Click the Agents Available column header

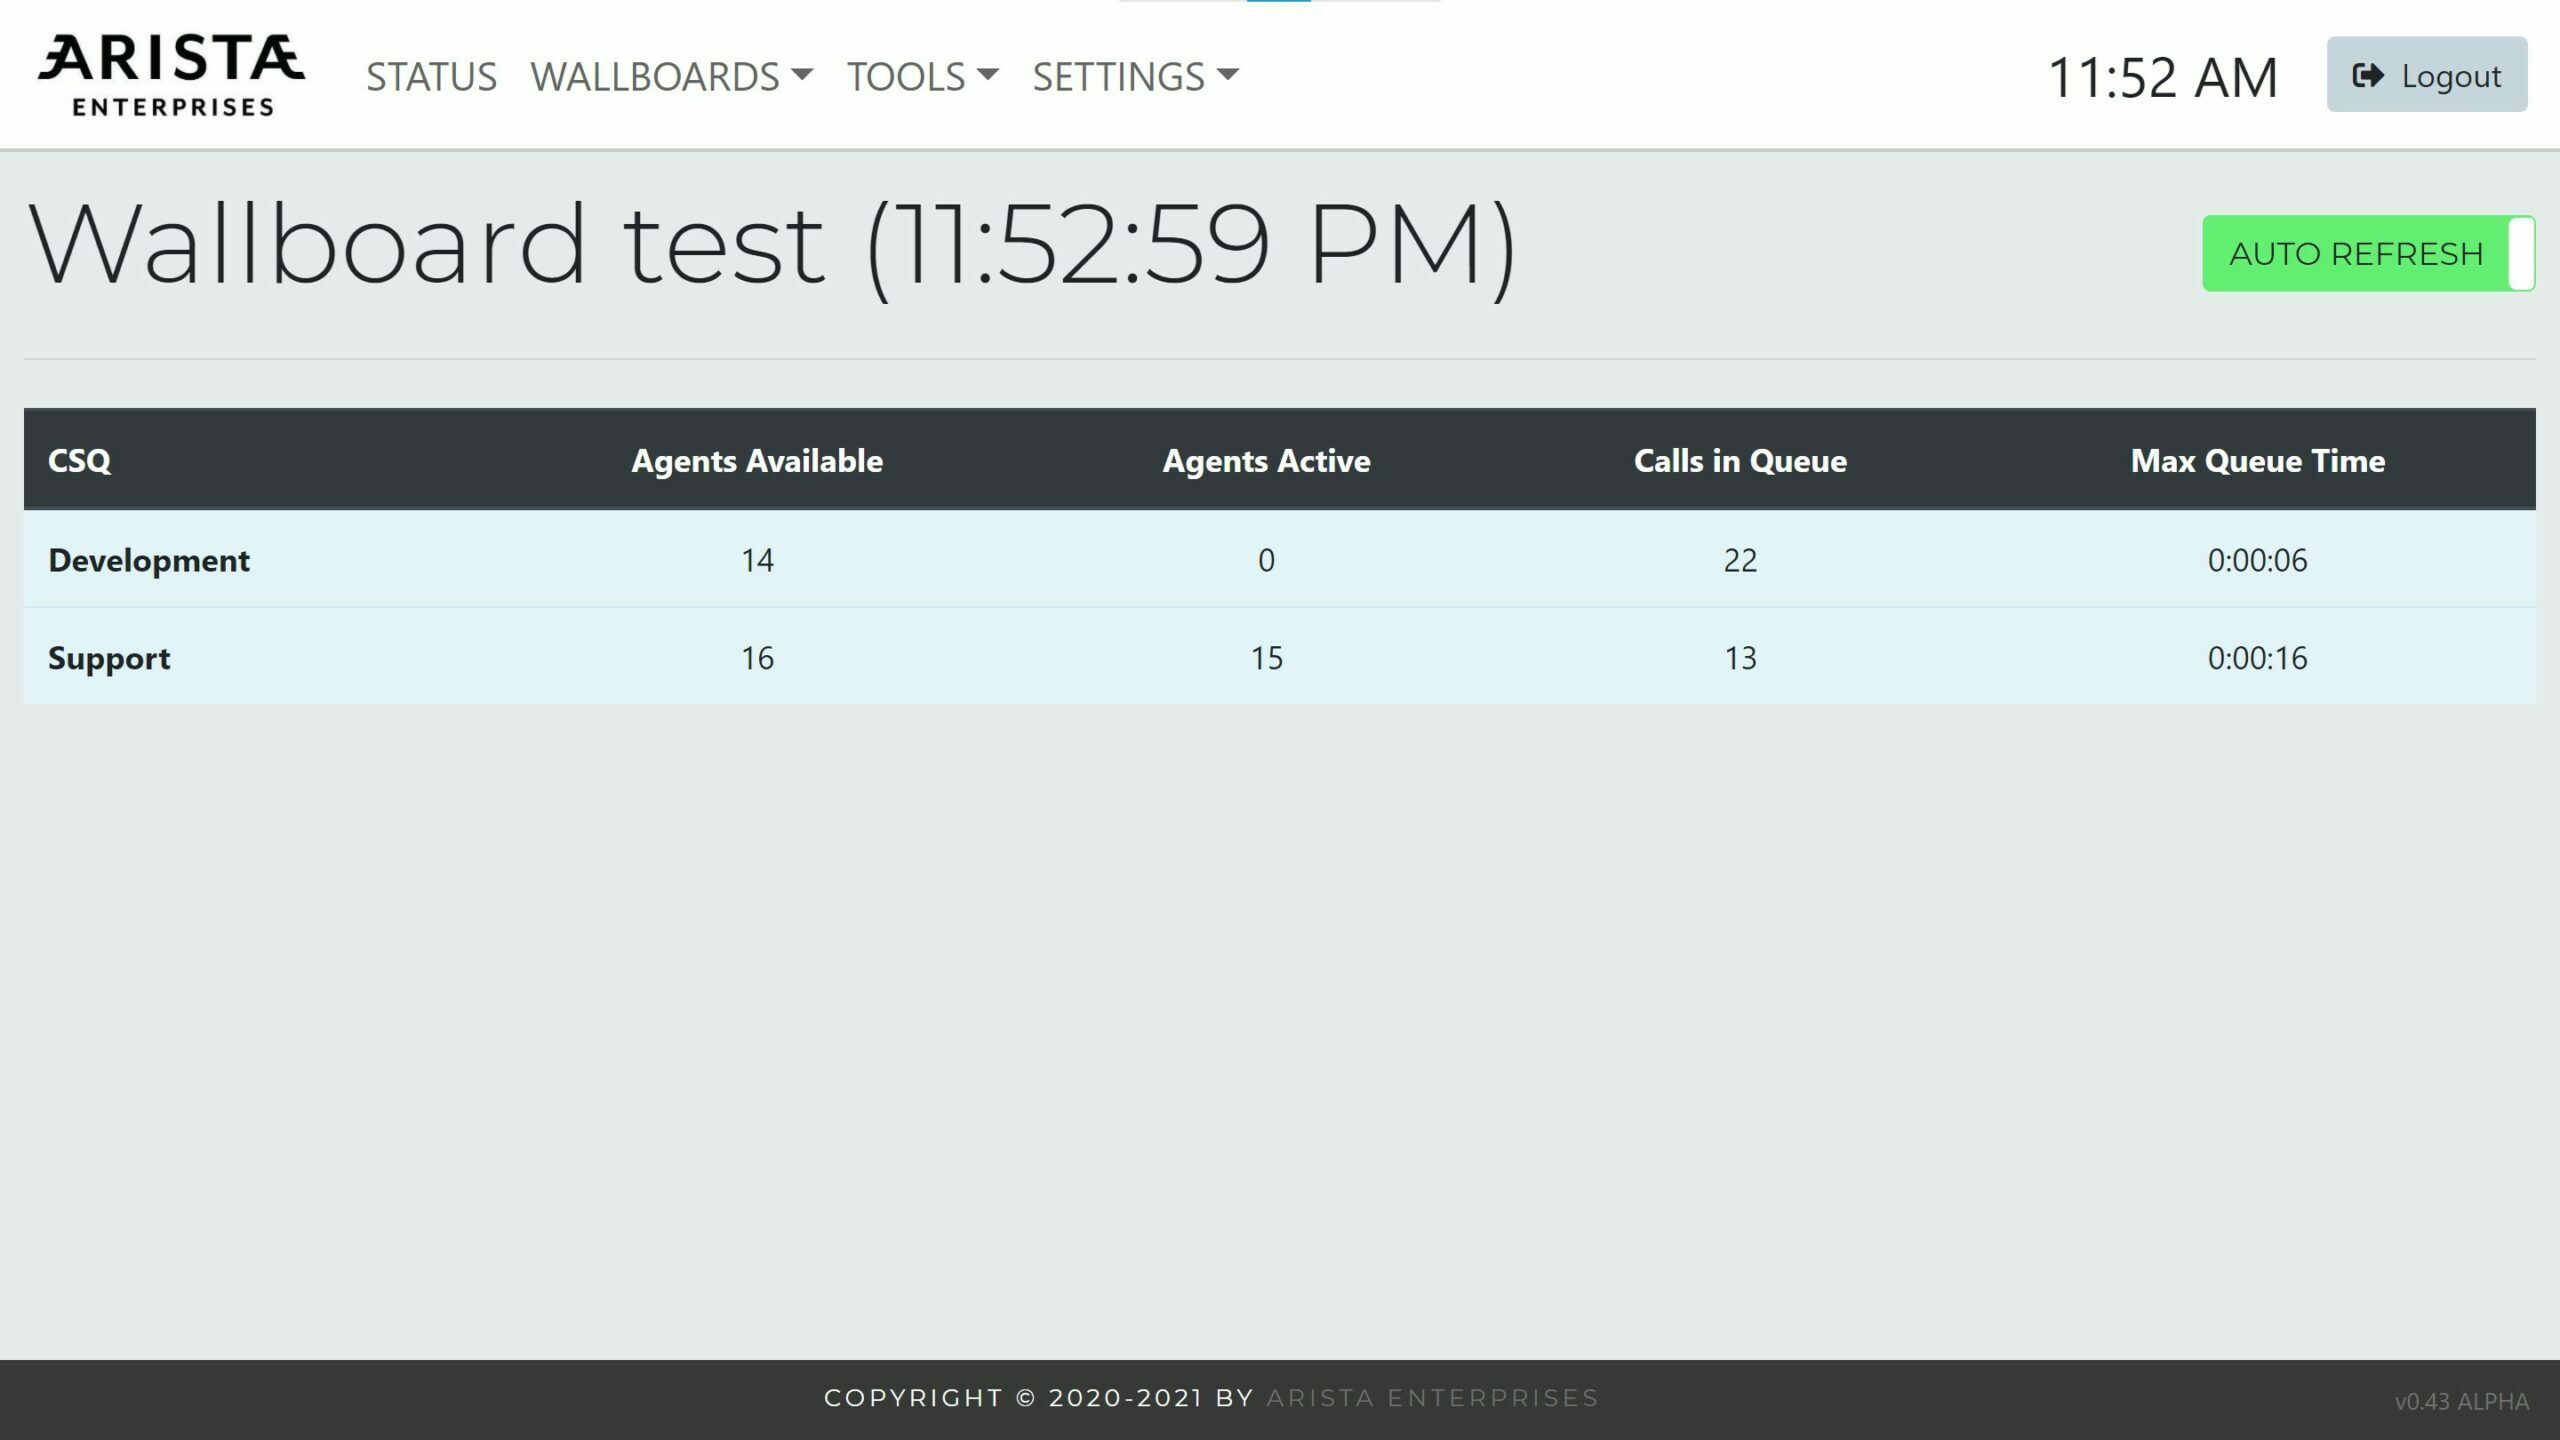coord(757,461)
